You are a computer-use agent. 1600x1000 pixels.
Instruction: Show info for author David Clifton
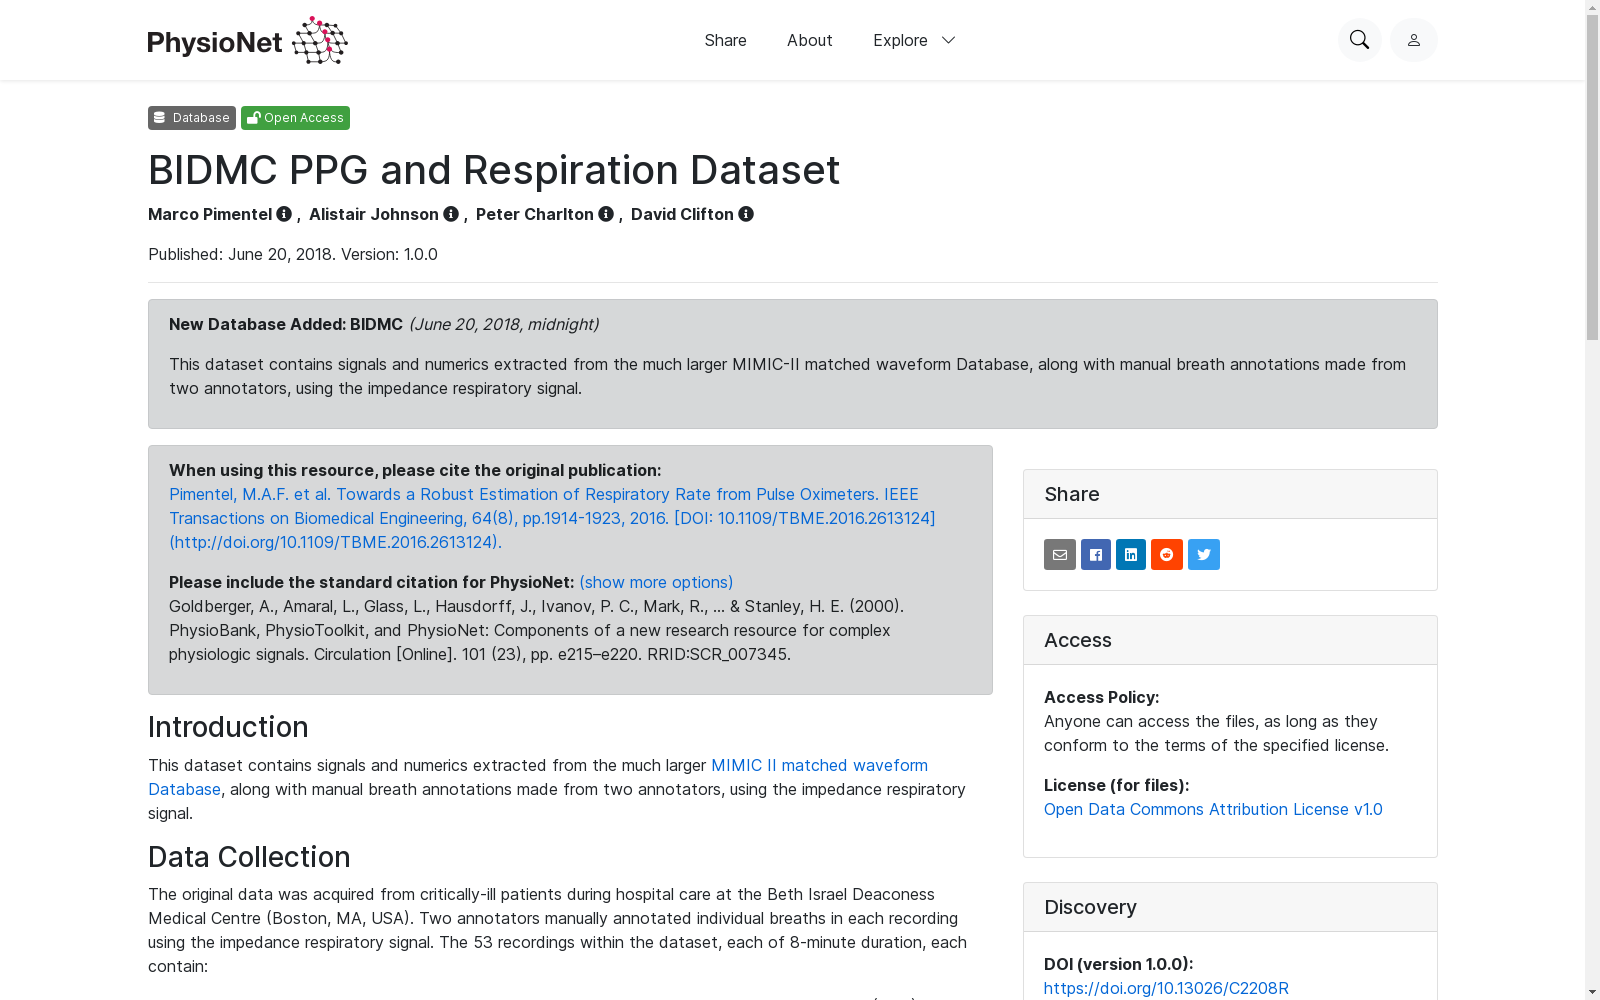tap(746, 214)
